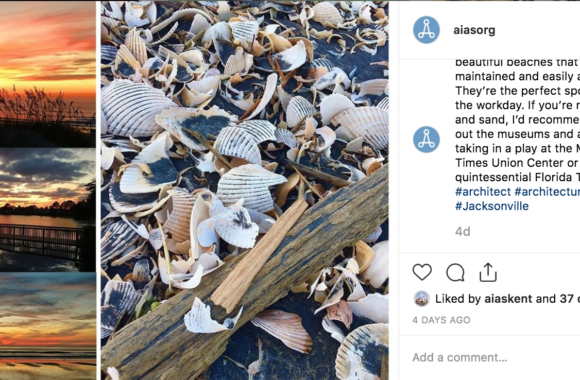580x380 pixels.
Task: Open the top orange sunset photo
Action: (x=48, y=74)
